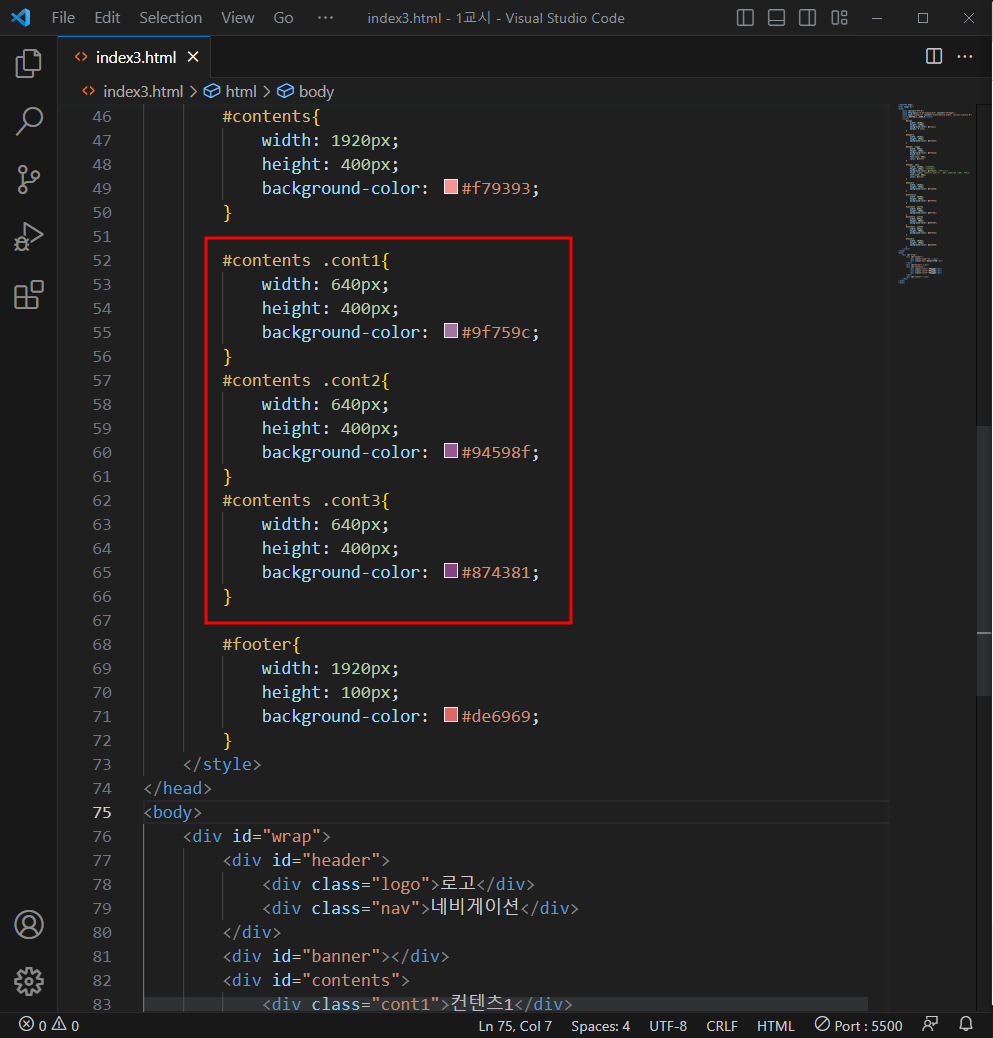Click the </head> closing tag
Screen dimensions: 993x1038
[x=177, y=788]
